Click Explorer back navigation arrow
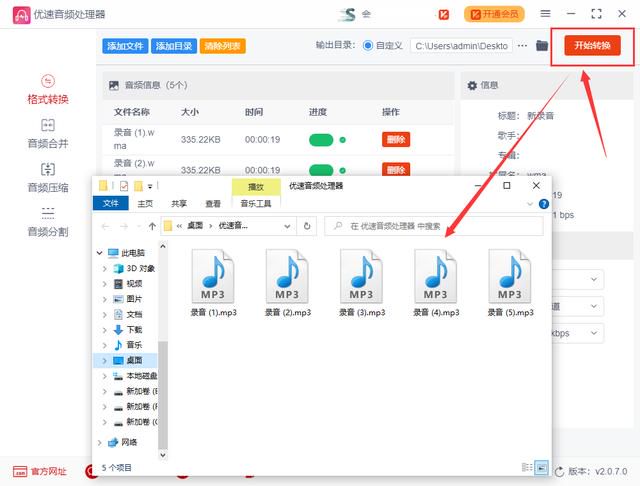The height and width of the screenshot is (486, 640). pos(105,226)
